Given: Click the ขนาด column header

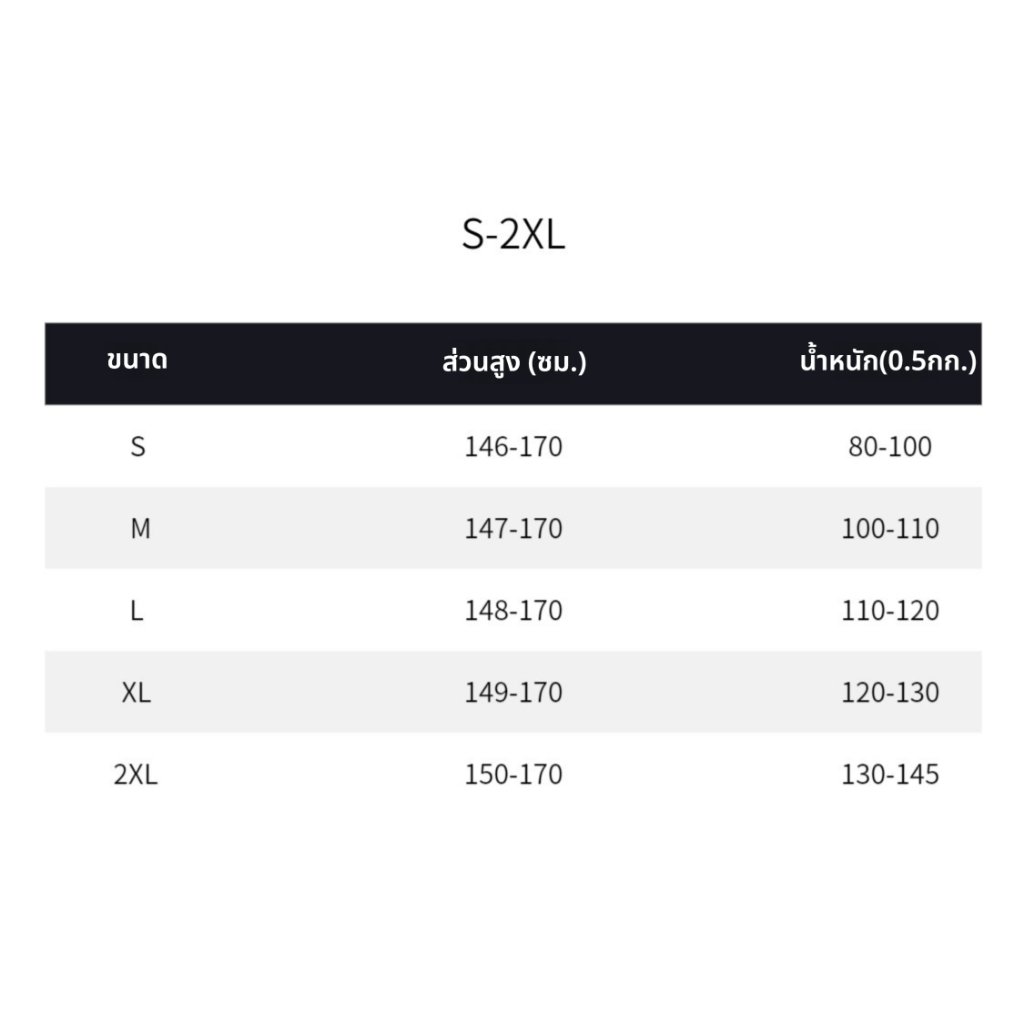Looking at the screenshot, I should click(137, 360).
